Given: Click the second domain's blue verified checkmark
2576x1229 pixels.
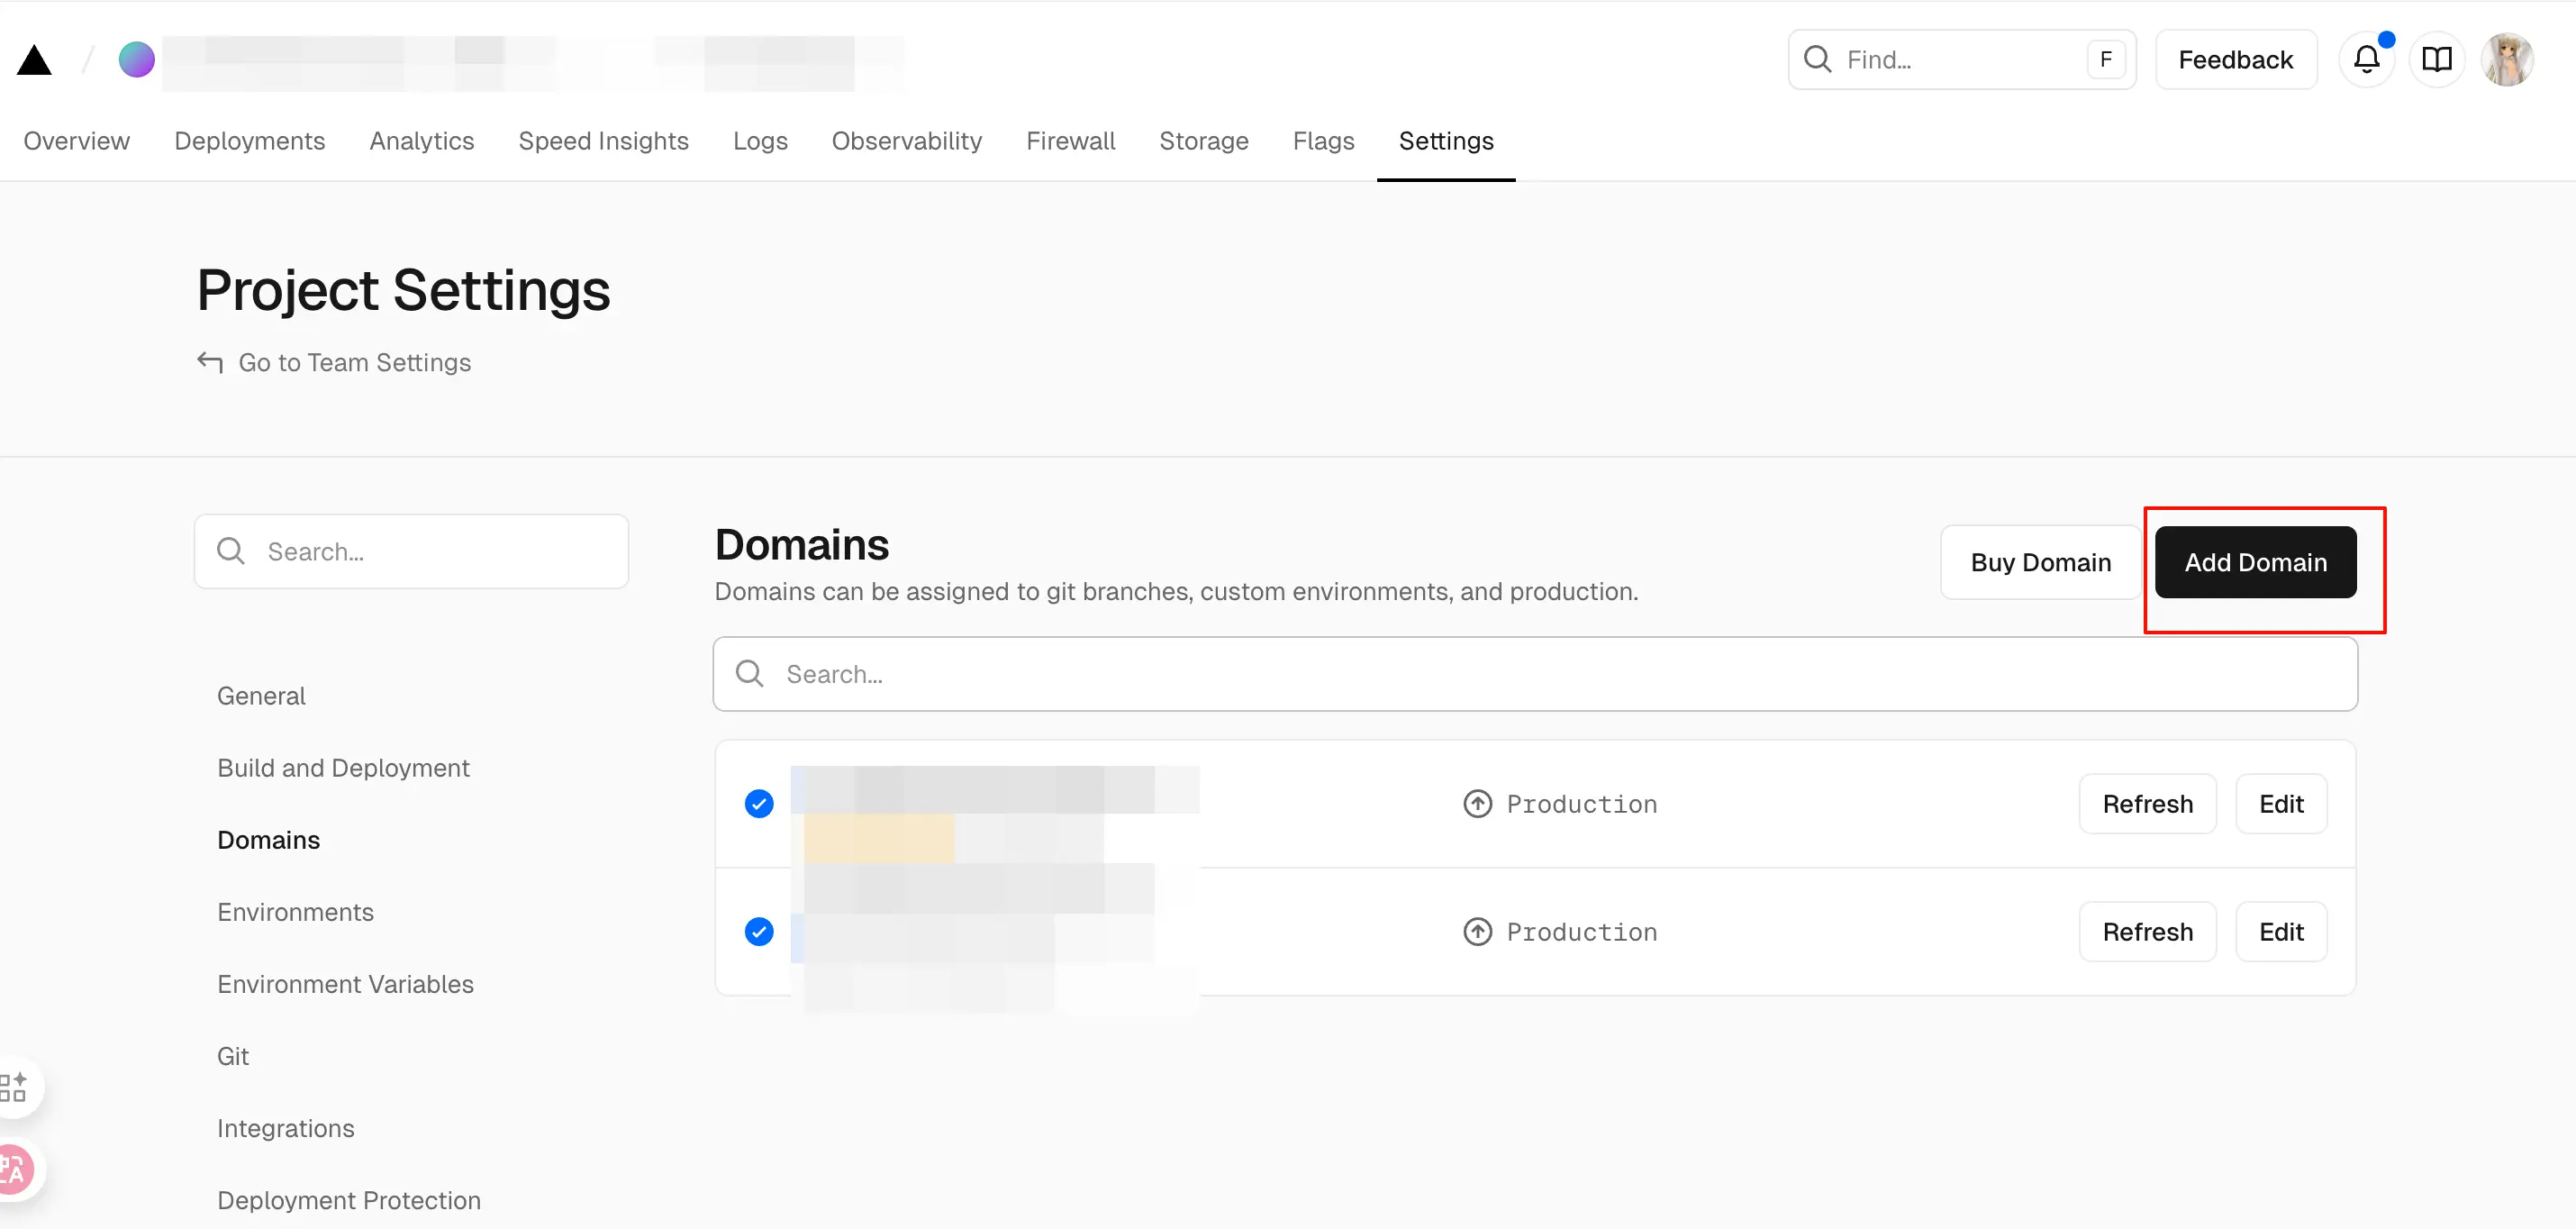Looking at the screenshot, I should 759,932.
